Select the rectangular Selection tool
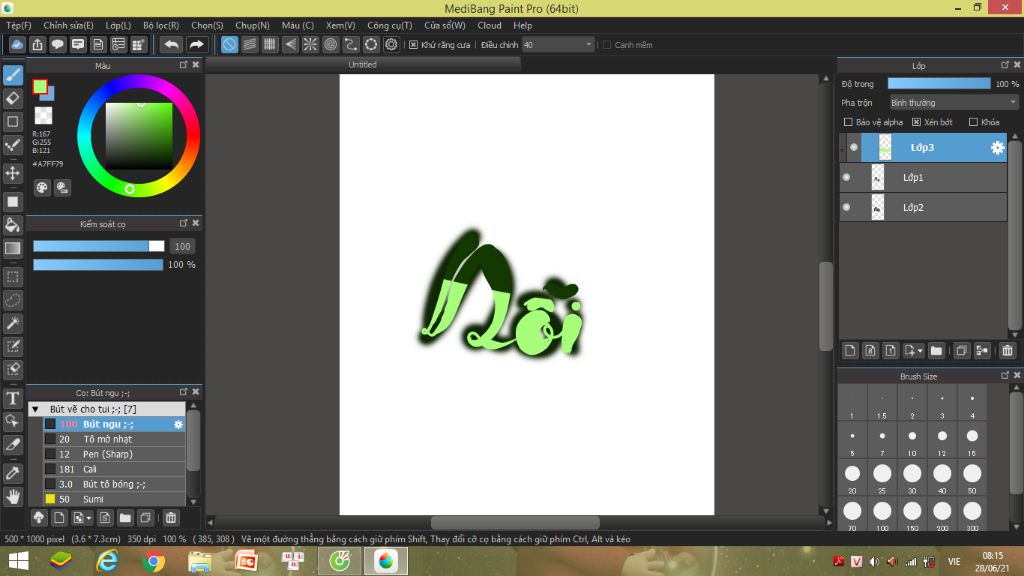 (x=12, y=277)
